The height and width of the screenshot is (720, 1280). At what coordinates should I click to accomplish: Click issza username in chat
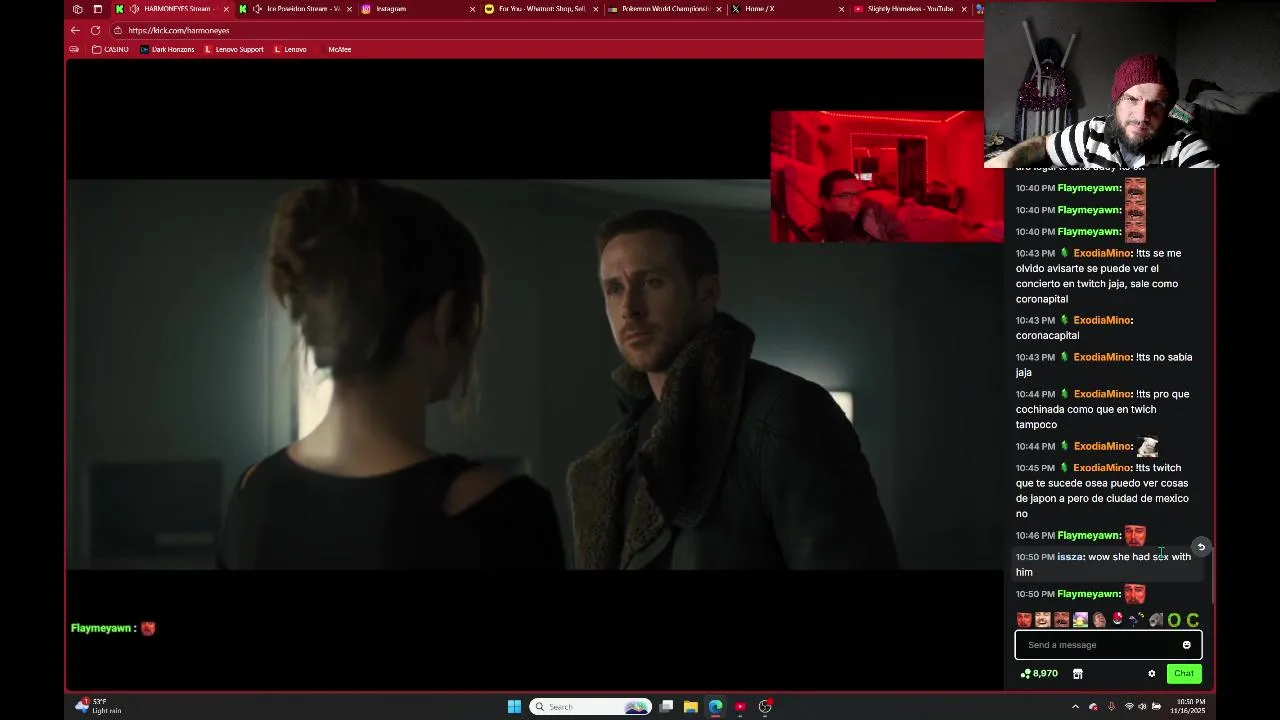(x=1070, y=557)
